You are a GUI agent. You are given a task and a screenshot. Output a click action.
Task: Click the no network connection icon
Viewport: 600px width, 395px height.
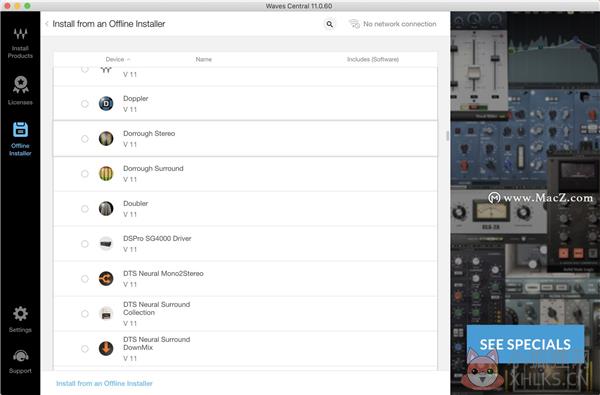(x=354, y=24)
